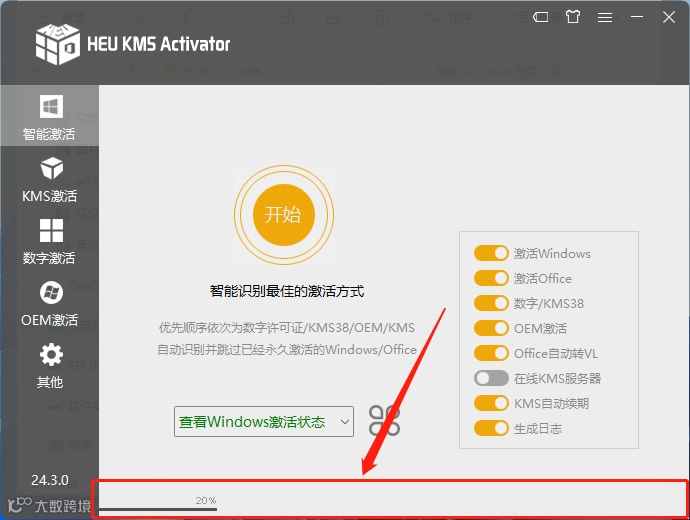
Task: Open the hamburger menu in title bar
Action: click(x=605, y=17)
